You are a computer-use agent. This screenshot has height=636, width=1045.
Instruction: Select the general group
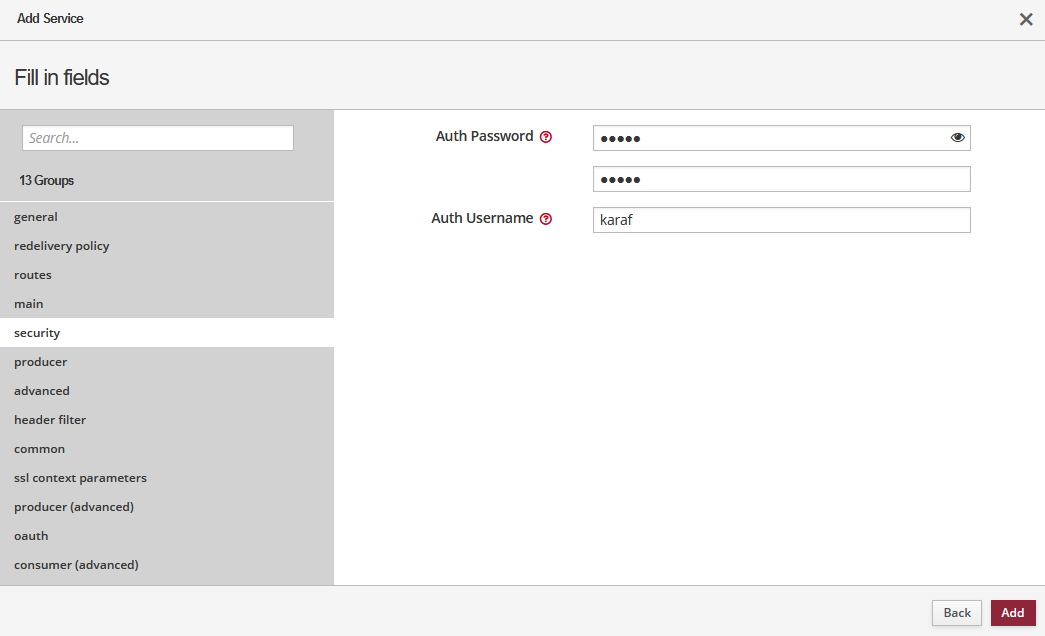point(36,217)
